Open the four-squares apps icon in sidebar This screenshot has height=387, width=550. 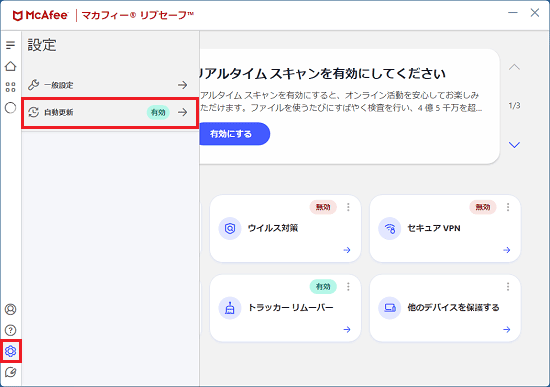[x=11, y=87]
